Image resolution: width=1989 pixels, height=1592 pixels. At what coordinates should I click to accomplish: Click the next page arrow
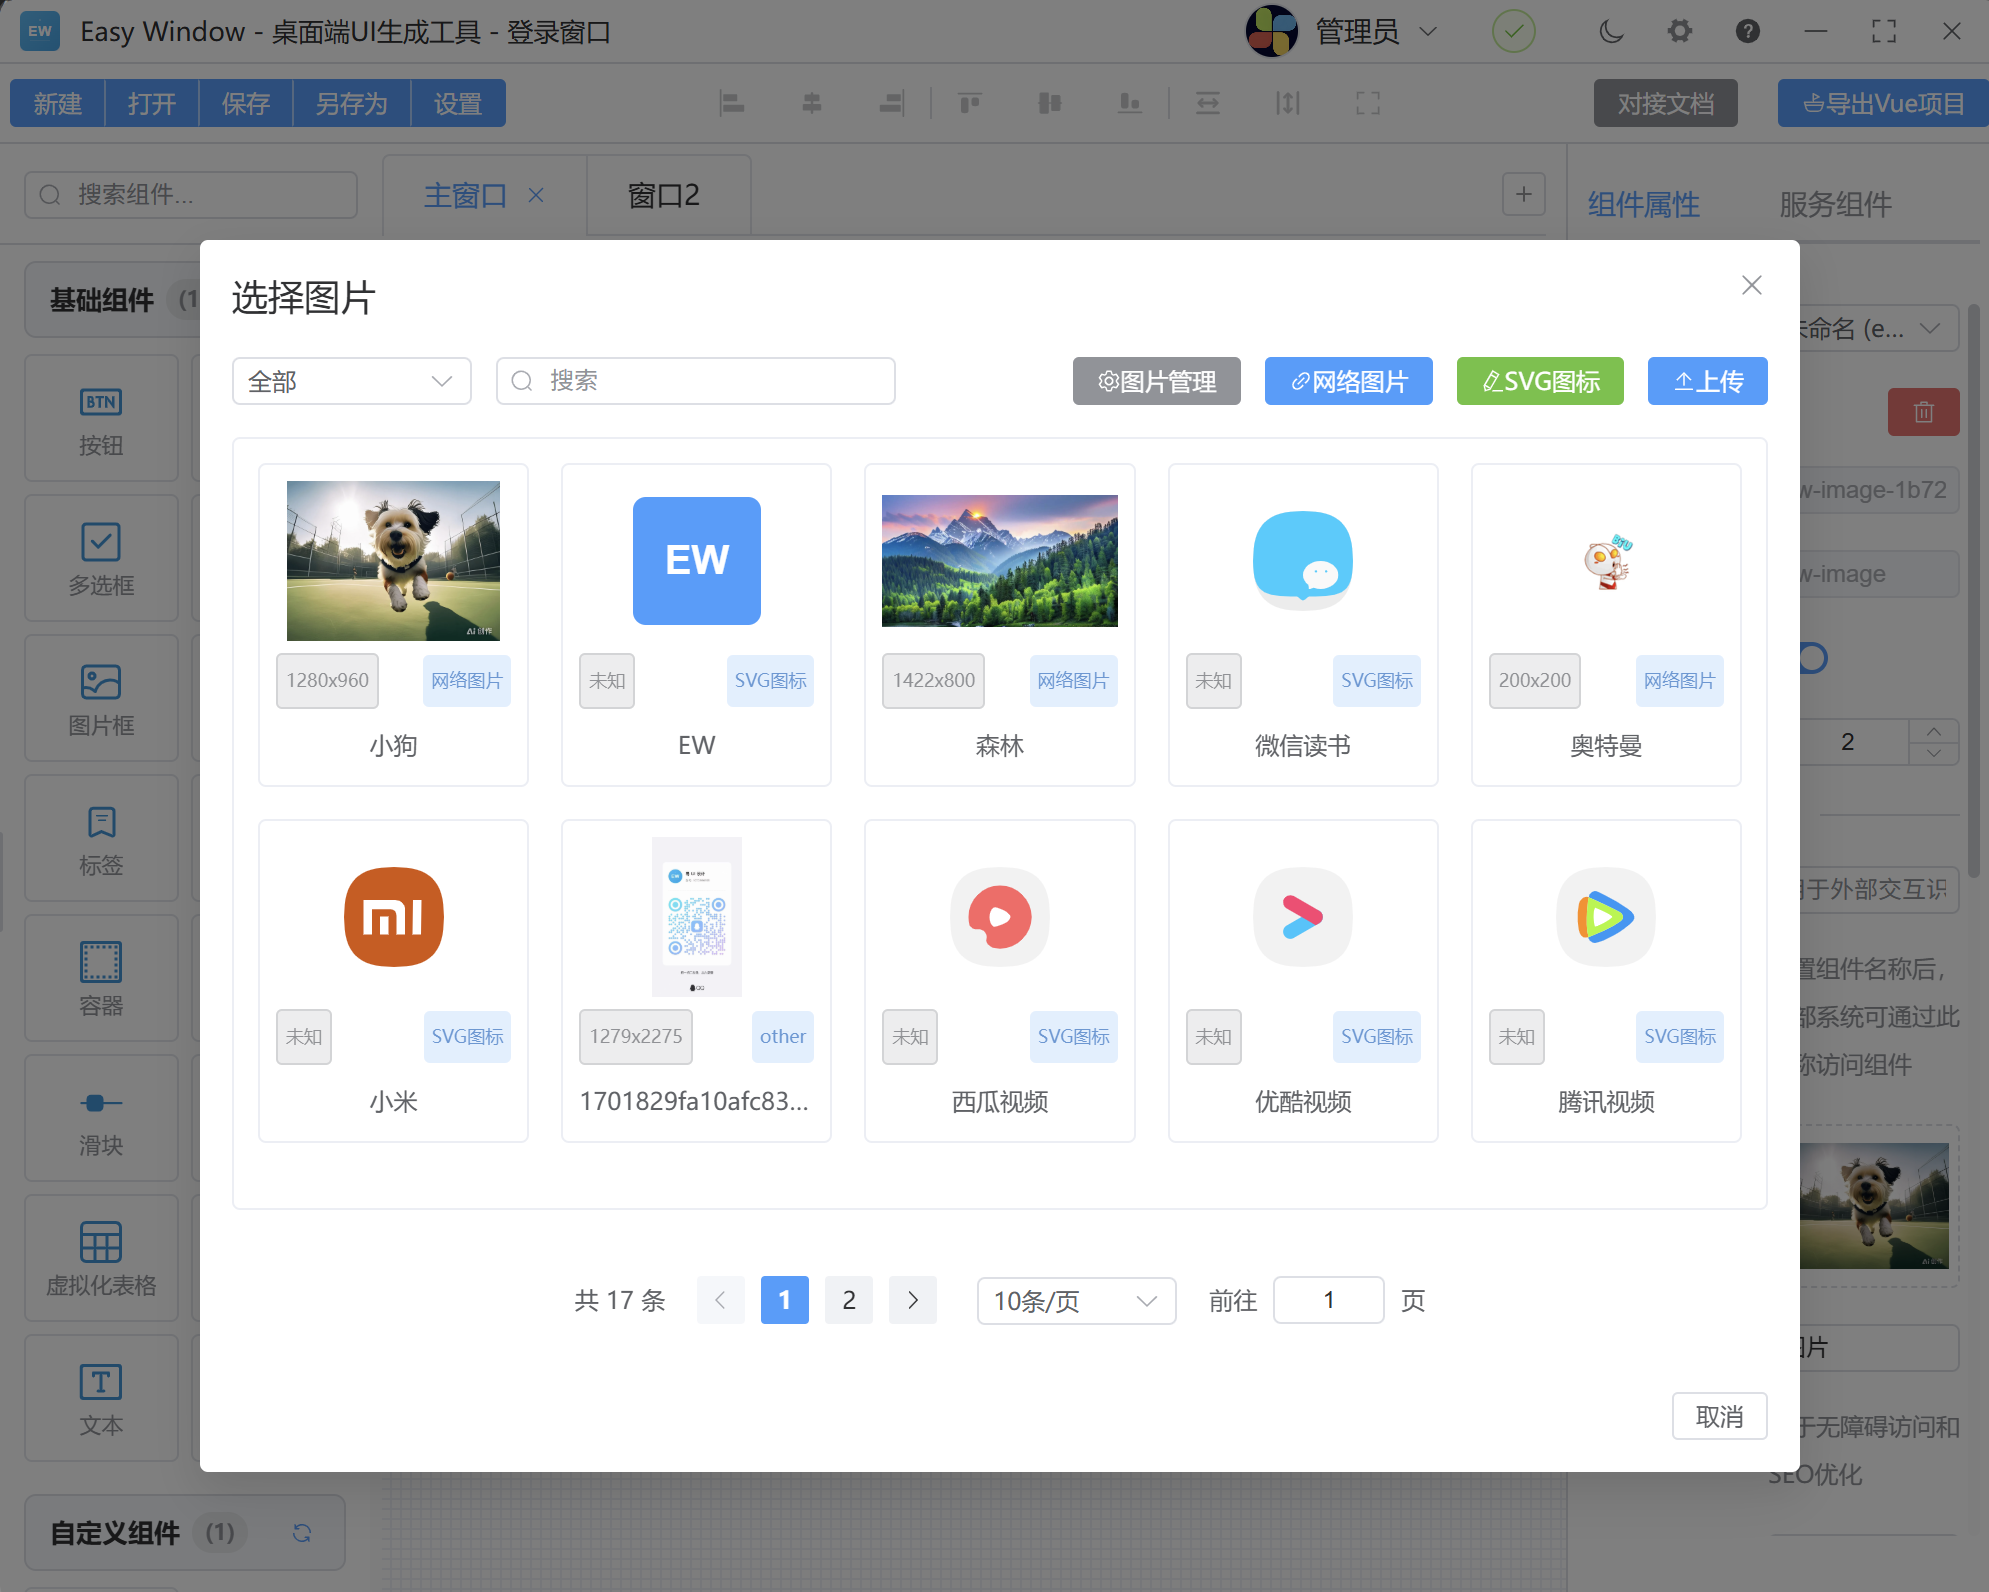point(912,1300)
